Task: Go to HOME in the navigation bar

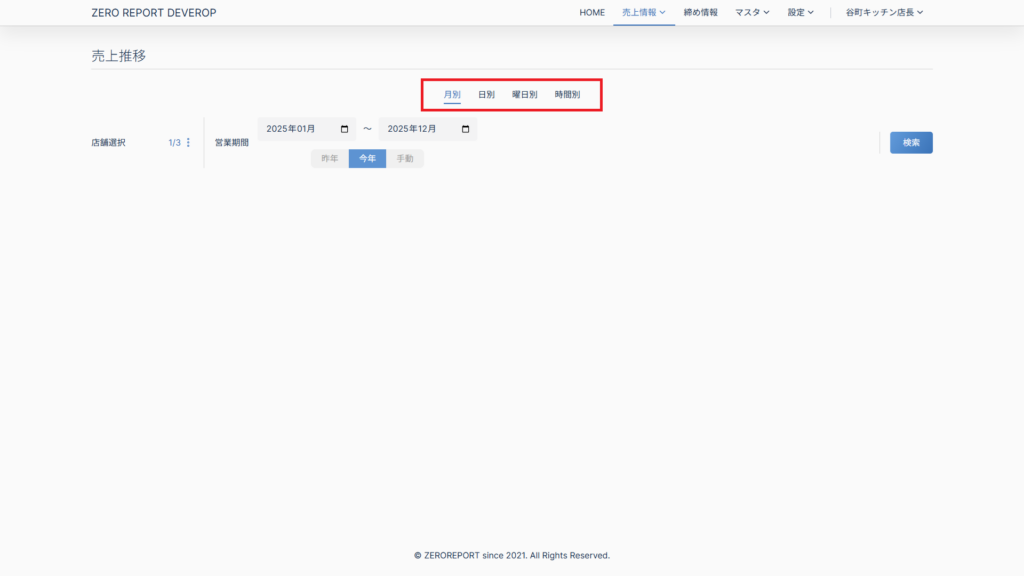Action: pos(592,13)
